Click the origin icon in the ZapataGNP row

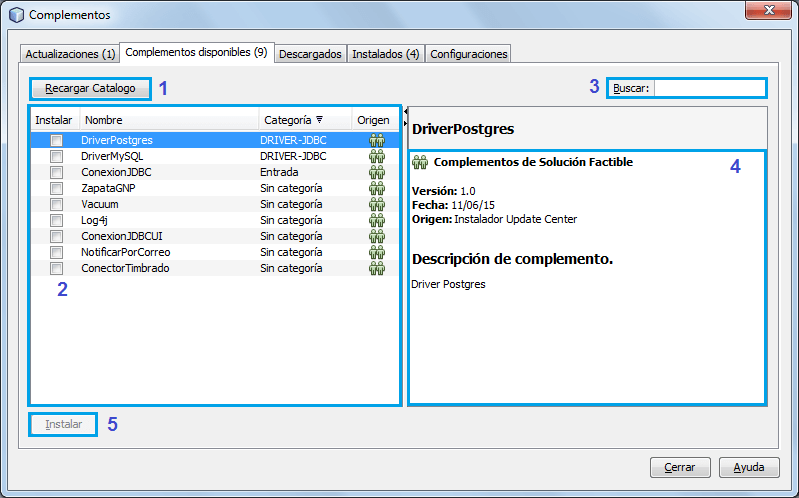(376, 188)
